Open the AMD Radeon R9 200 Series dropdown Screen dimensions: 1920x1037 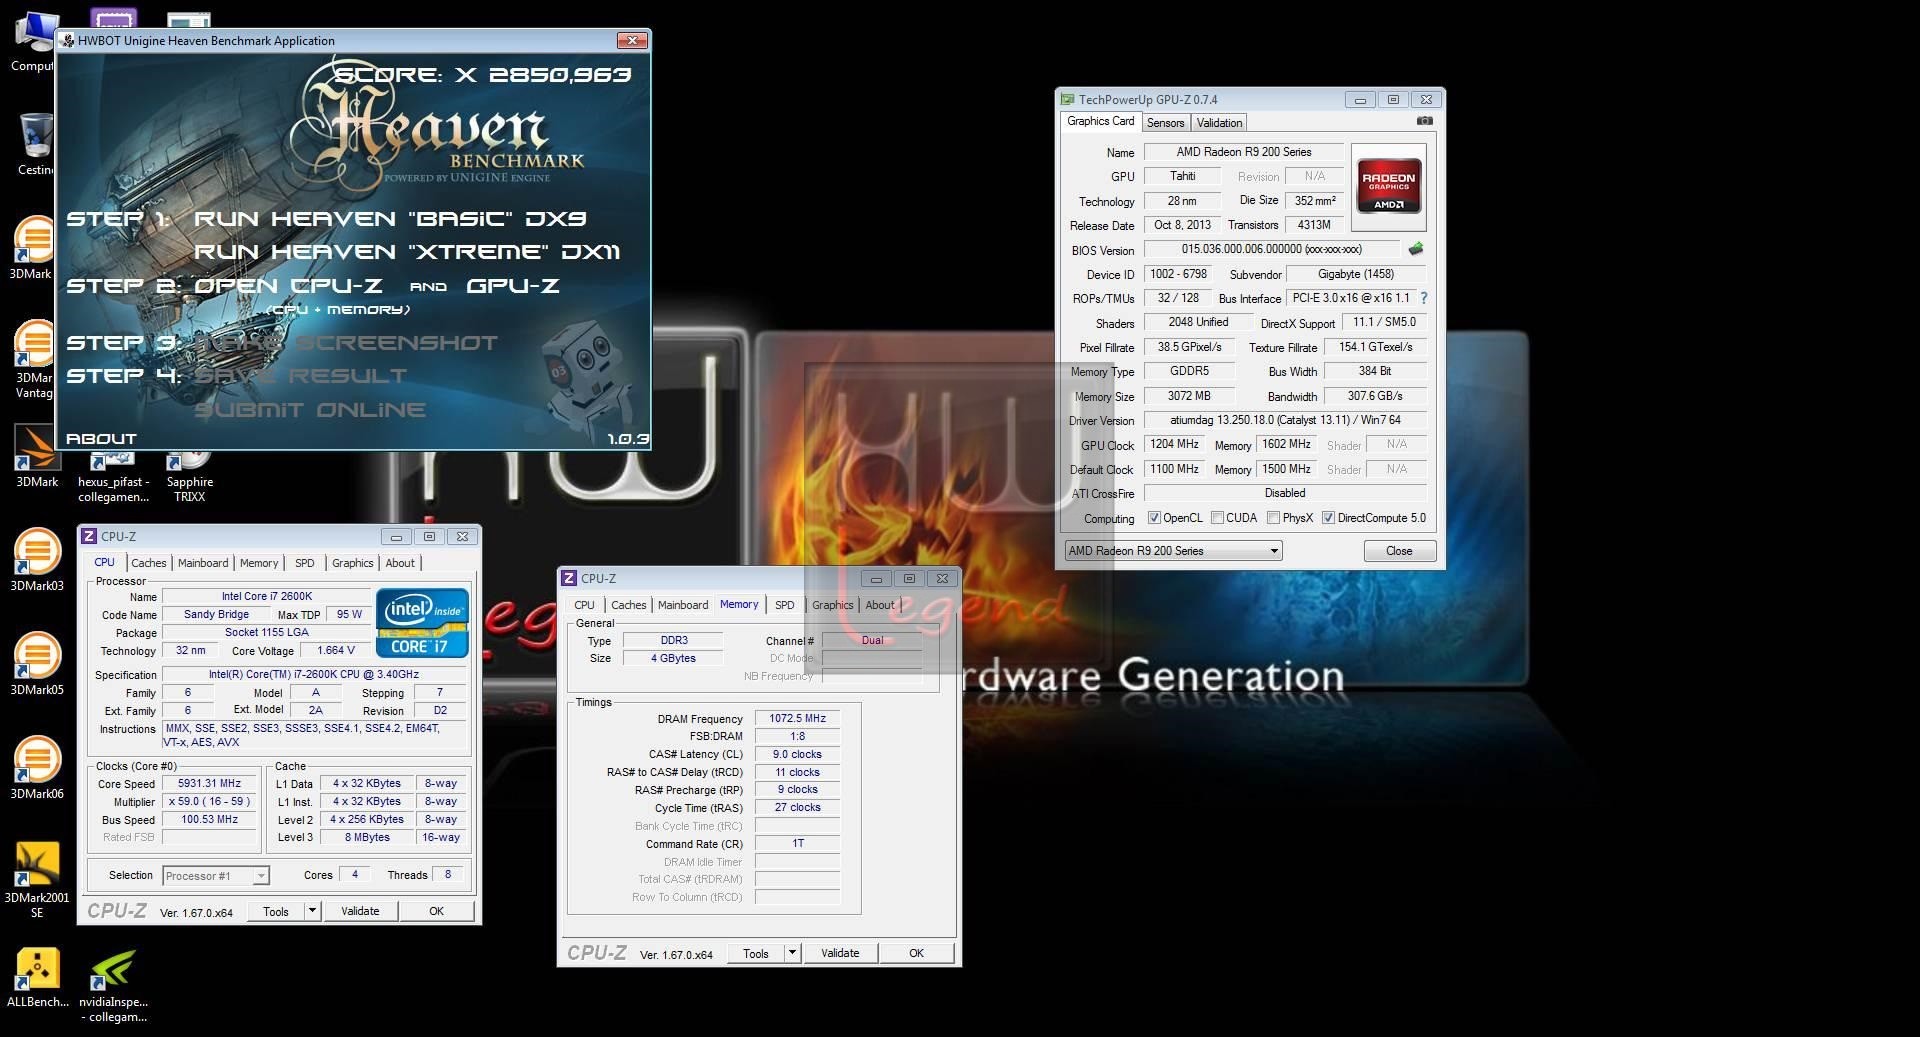[x=1173, y=551]
